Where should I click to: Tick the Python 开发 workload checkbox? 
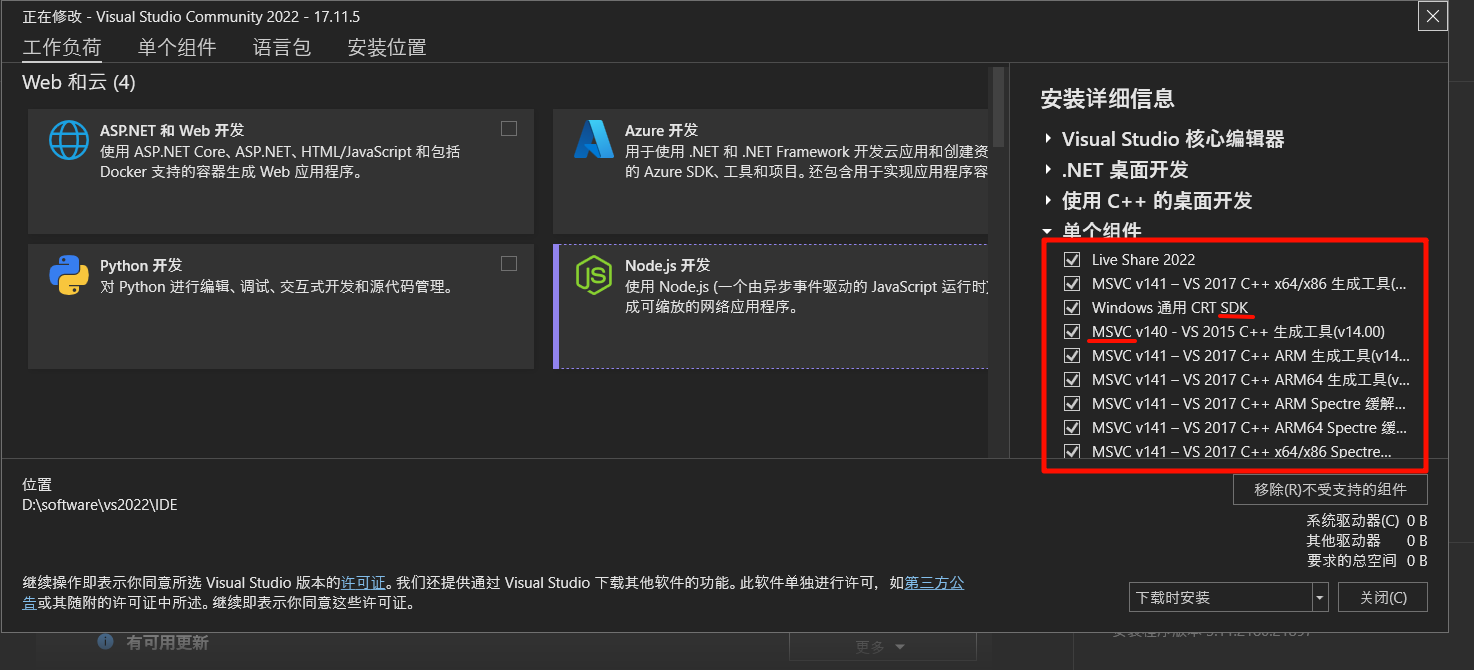pos(509,263)
